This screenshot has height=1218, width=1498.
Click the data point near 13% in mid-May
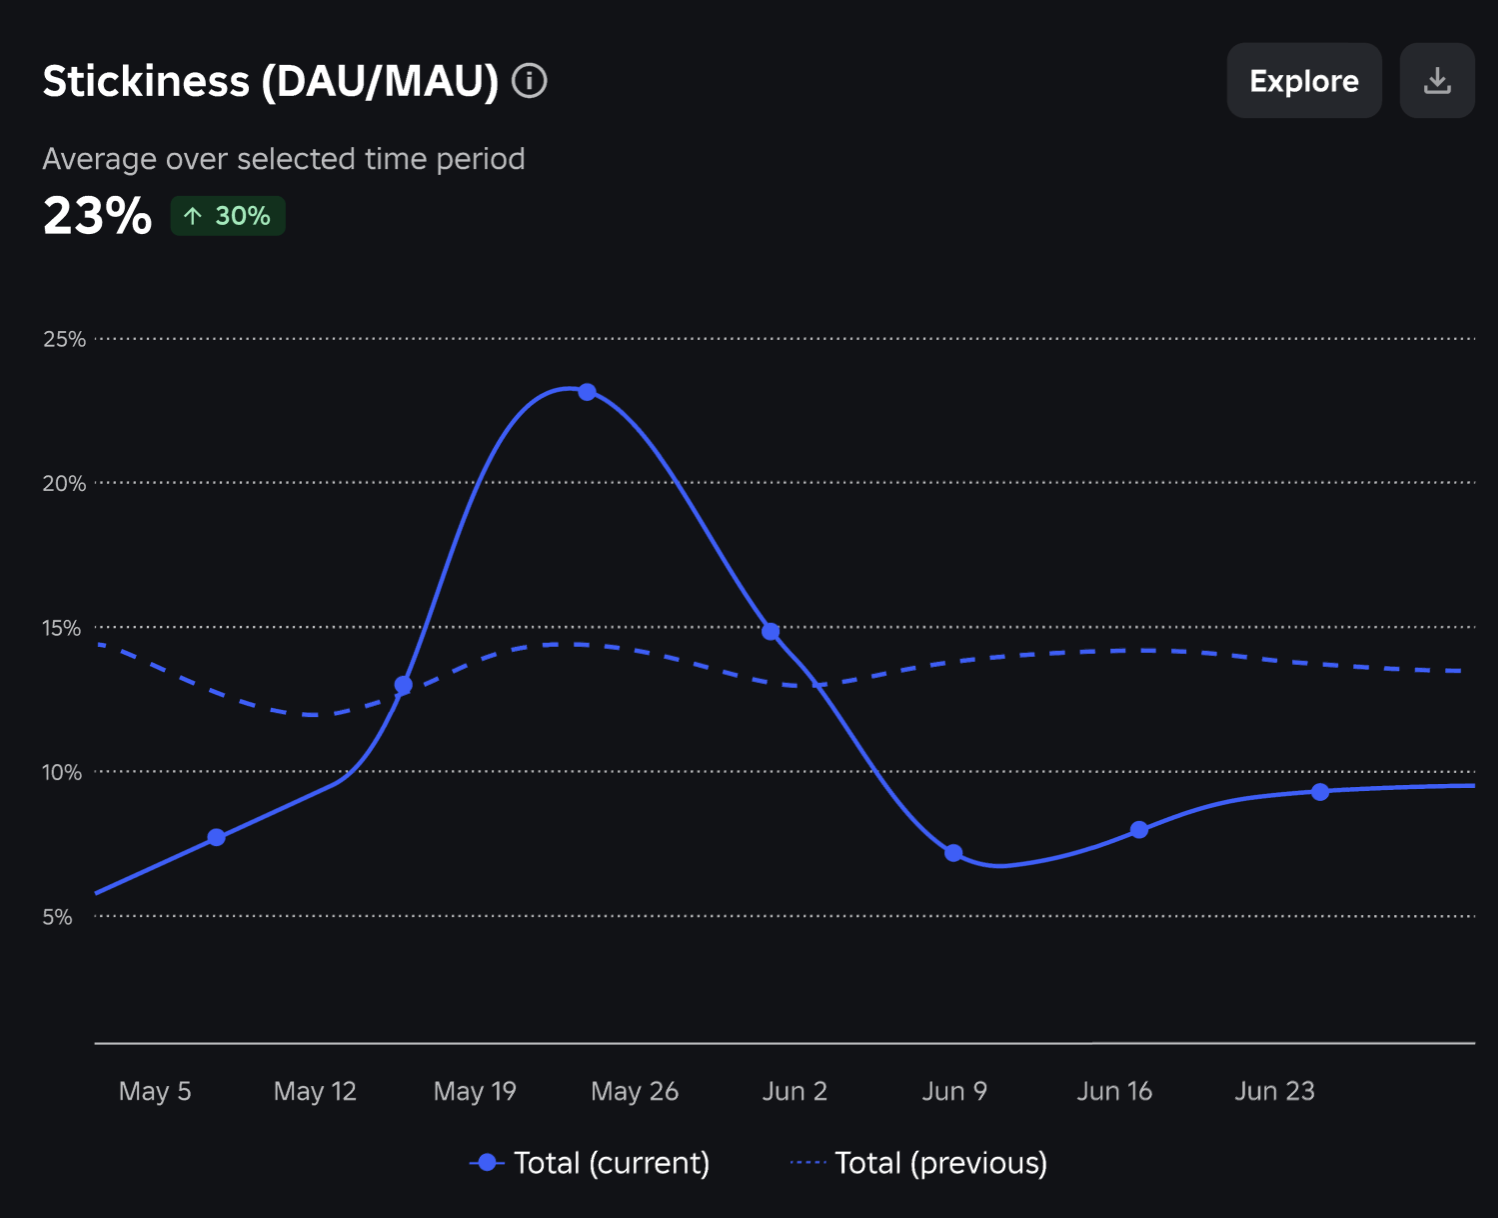[403, 685]
